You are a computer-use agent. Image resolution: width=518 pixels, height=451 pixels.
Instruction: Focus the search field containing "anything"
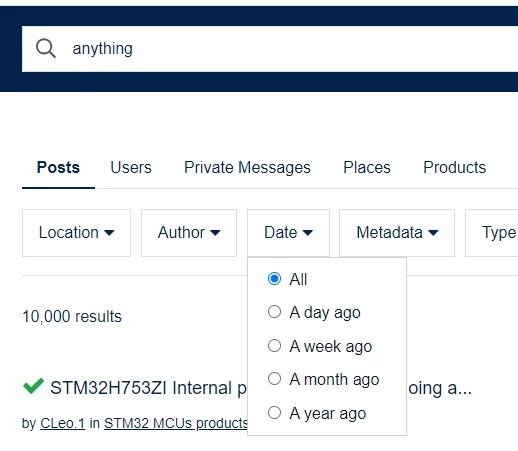pos(270,49)
